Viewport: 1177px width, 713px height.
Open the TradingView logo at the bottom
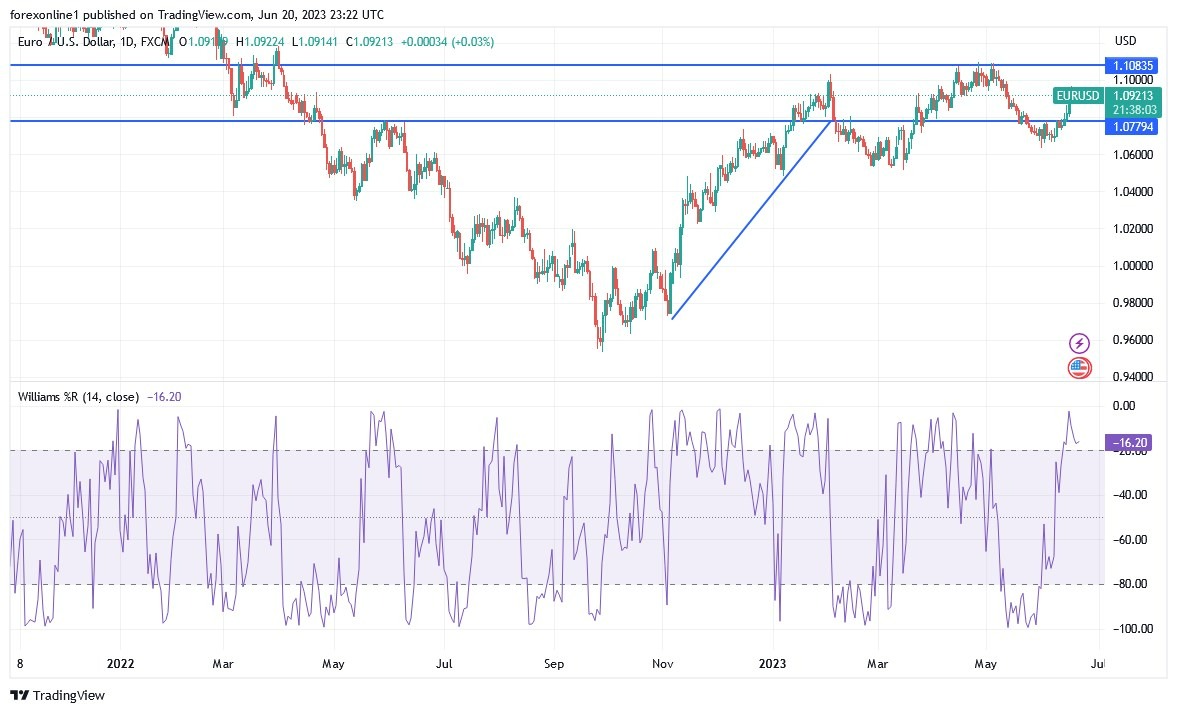(x=57, y=695)
